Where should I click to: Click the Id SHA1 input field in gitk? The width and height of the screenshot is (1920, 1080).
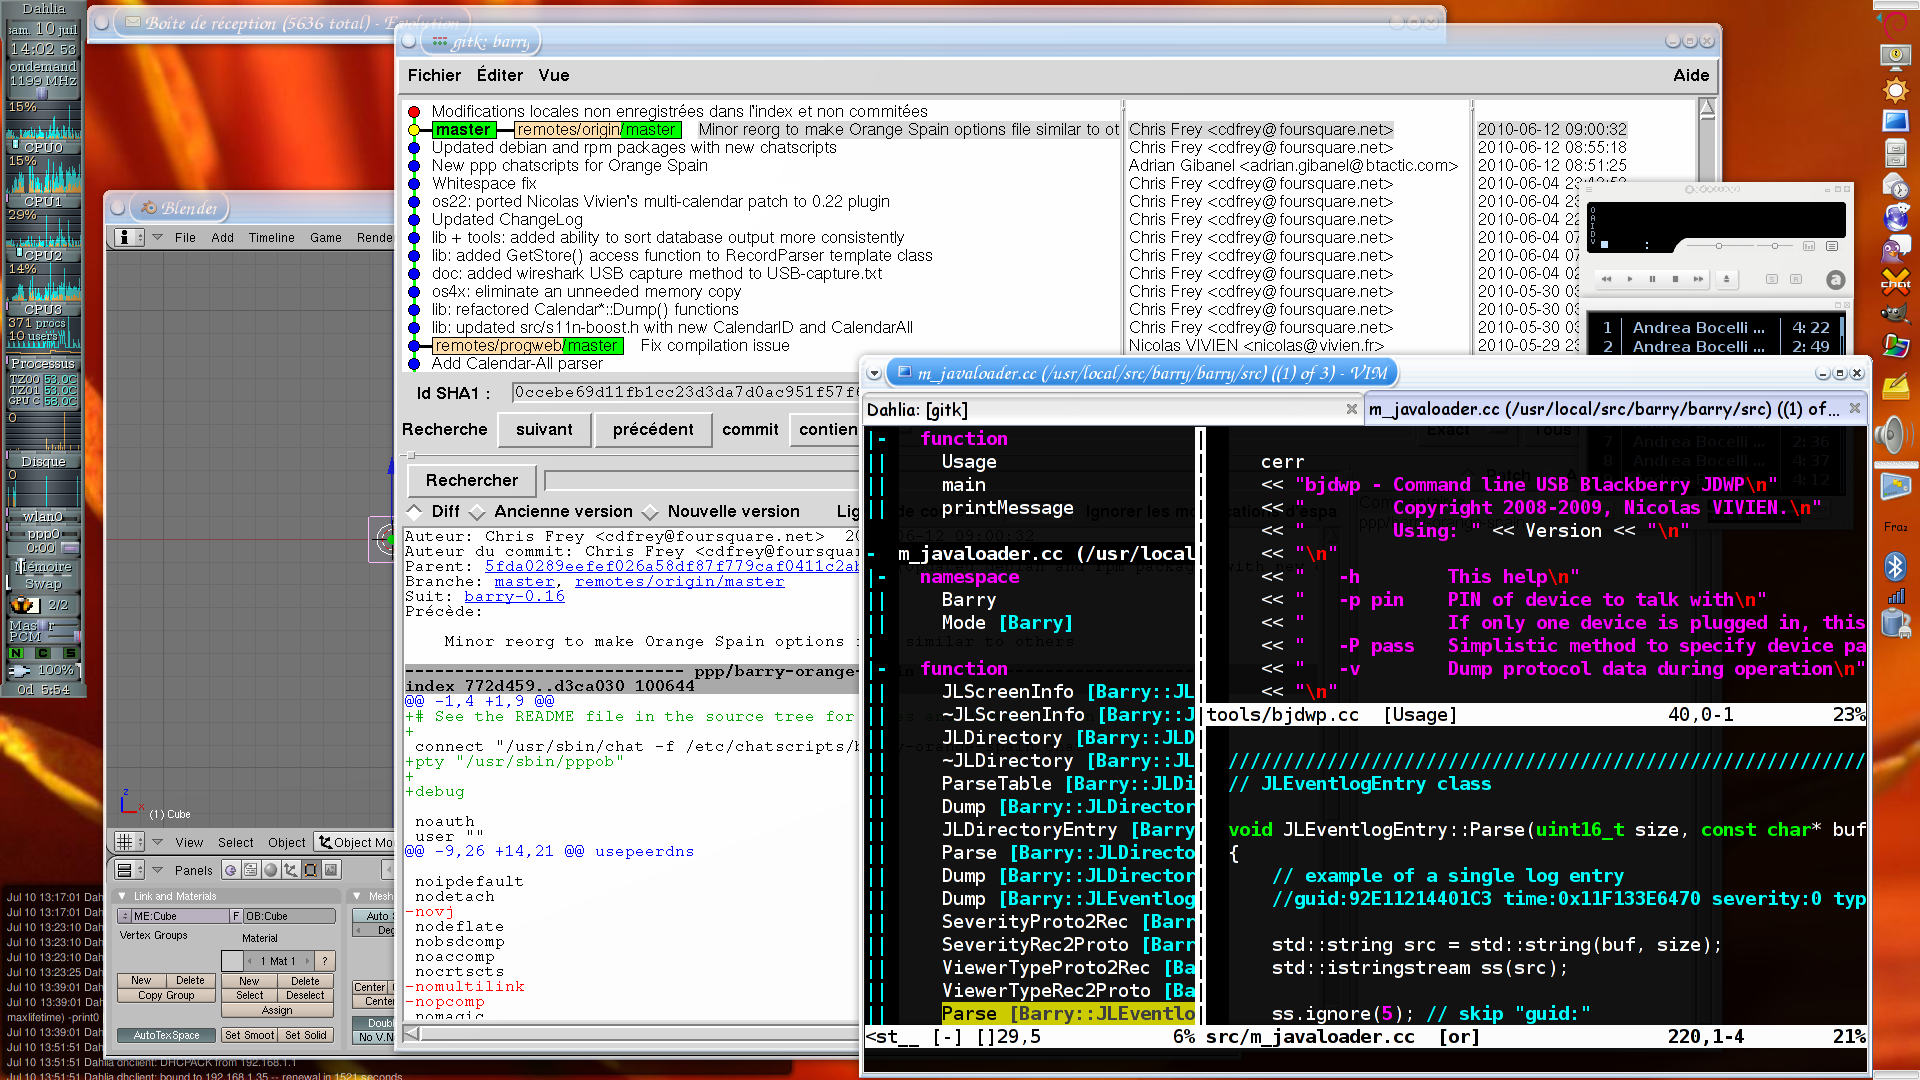(686, 393)
